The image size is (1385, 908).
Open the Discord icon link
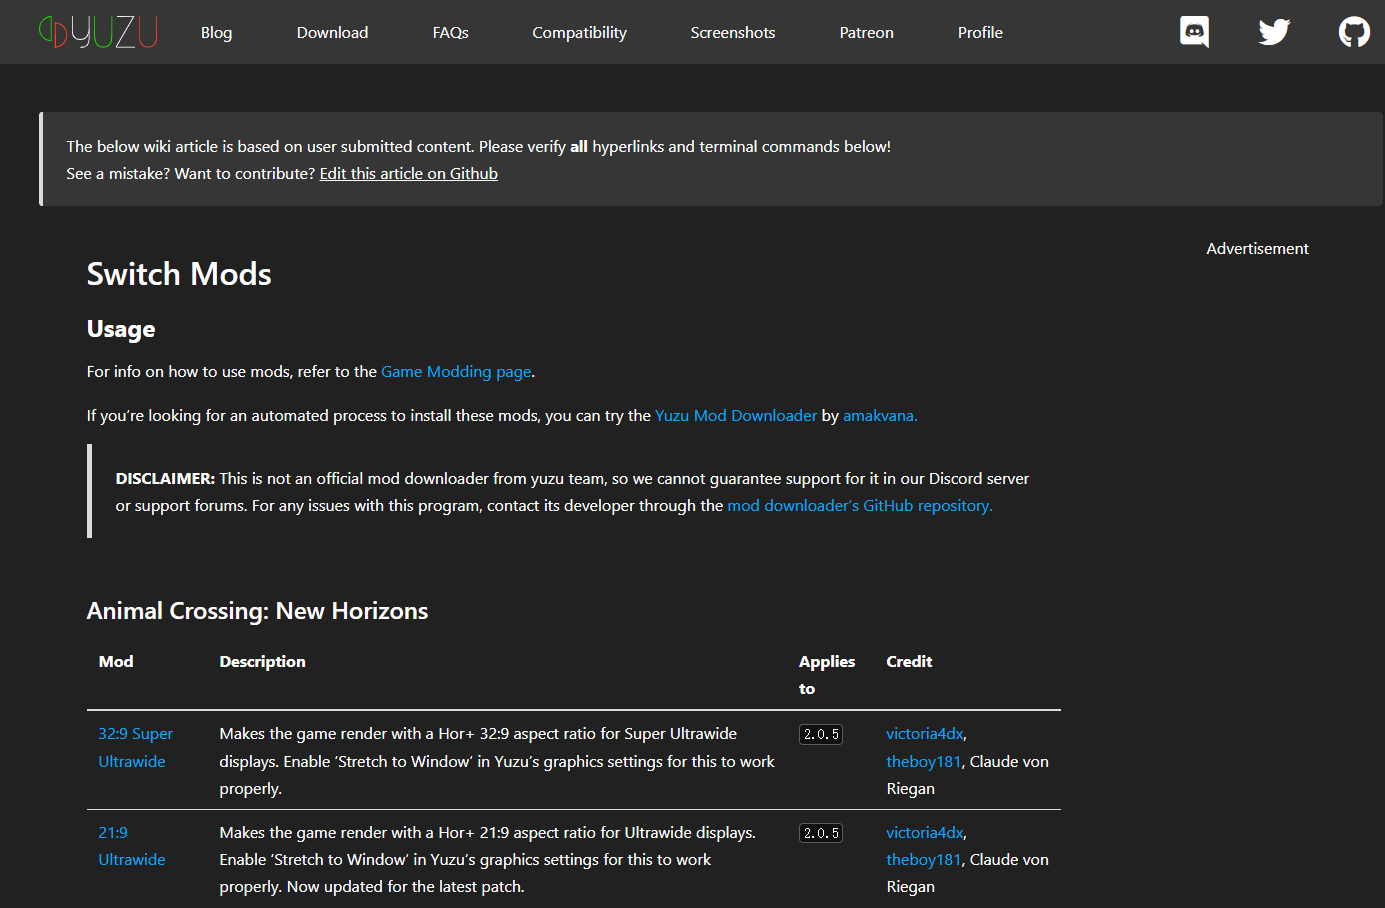(1194, 32)
